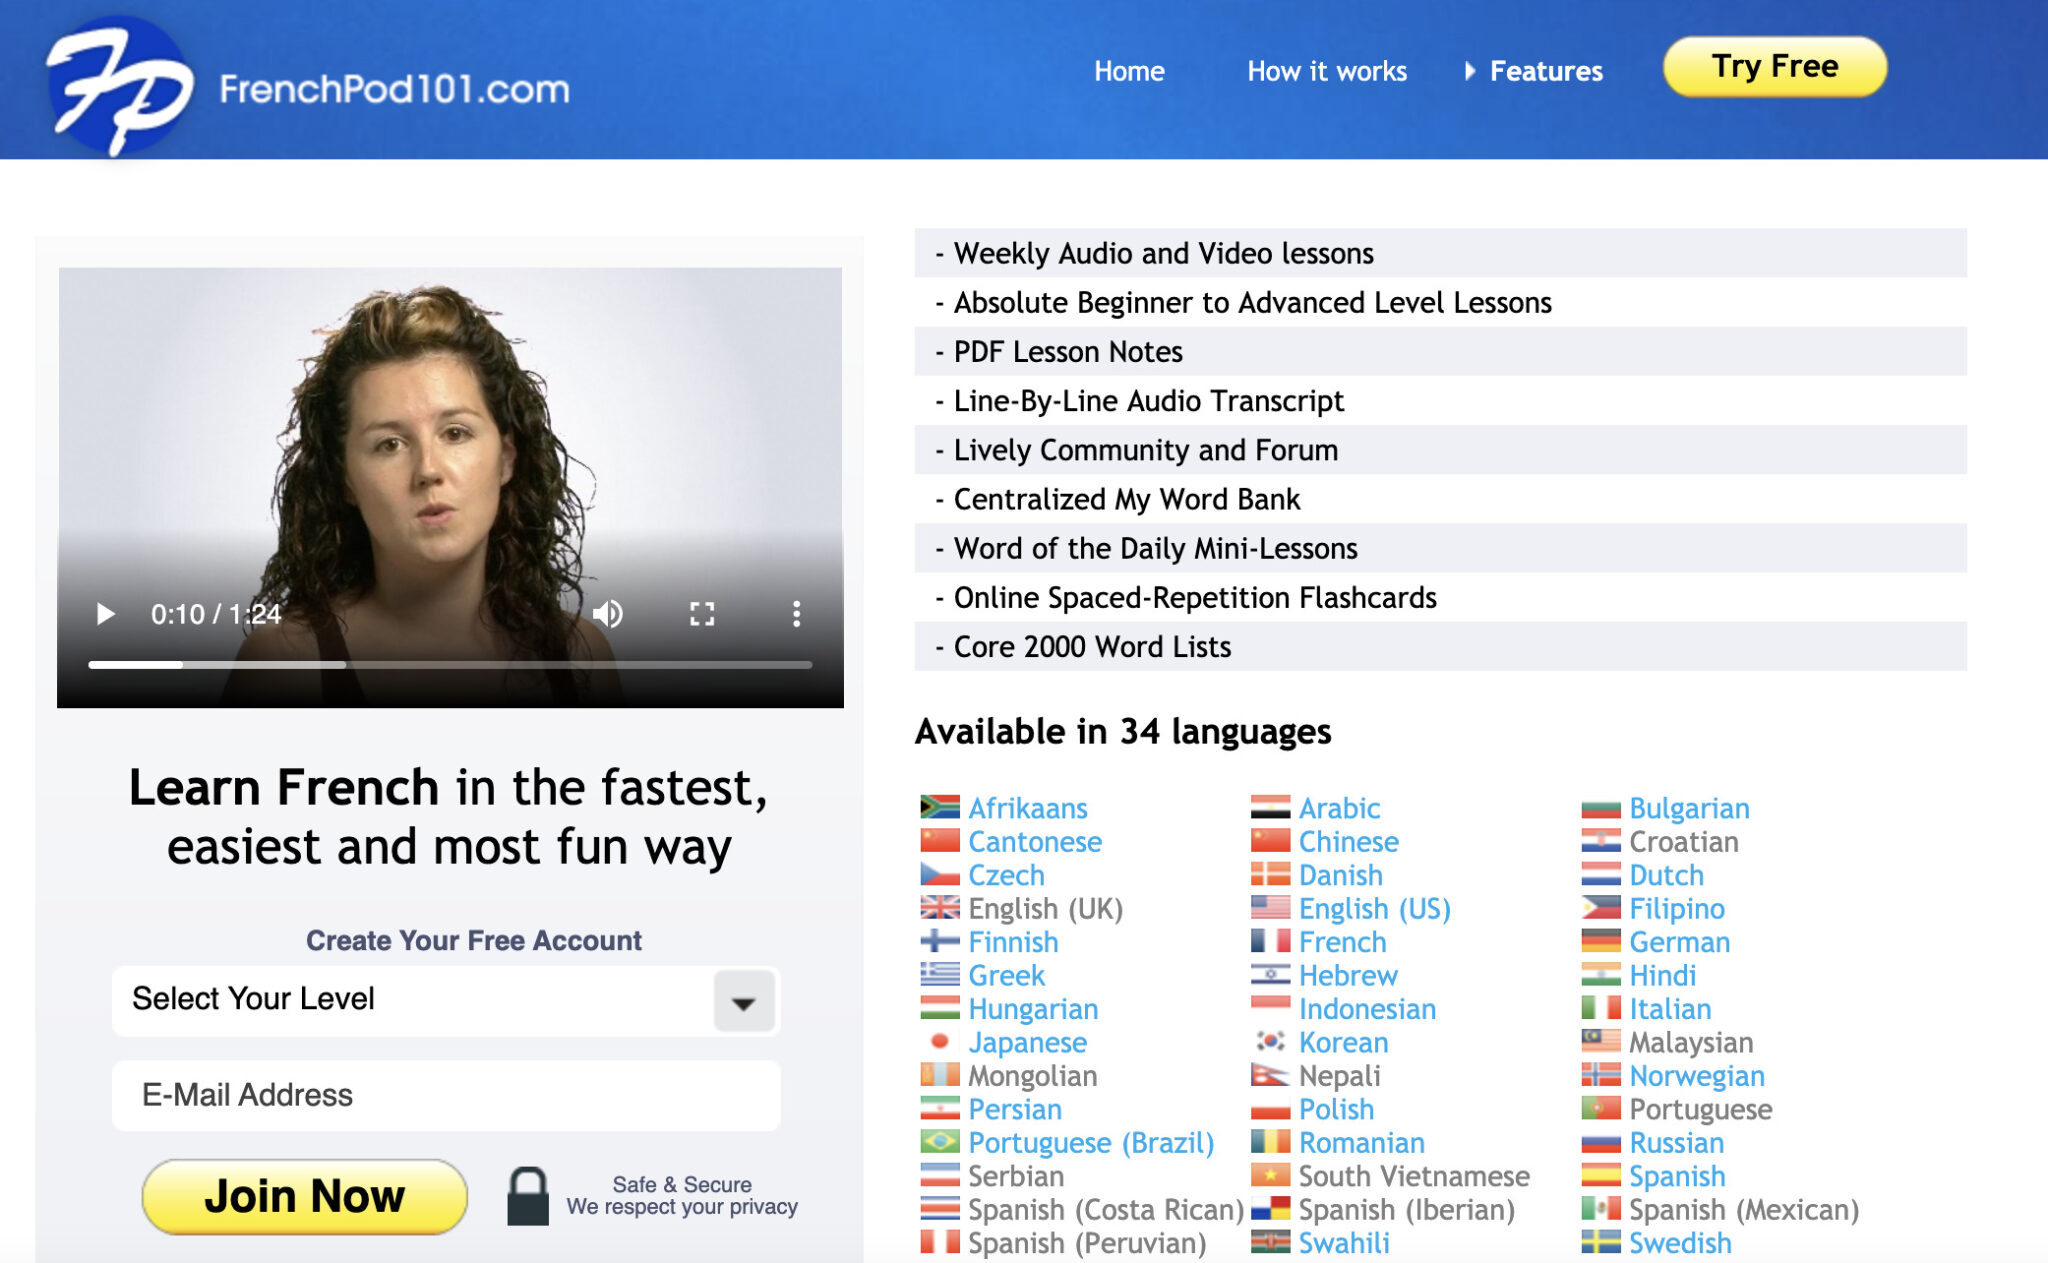2048x1263 pixels.
Task: Click the 'Malaysian' language text
Action: pyautogui.click(x=1691, y=1042)
